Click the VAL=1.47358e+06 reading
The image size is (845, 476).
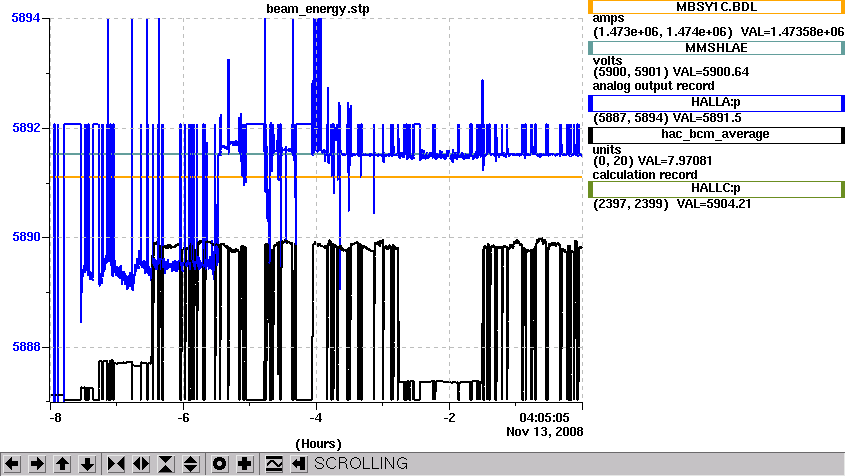coord(792,32)
